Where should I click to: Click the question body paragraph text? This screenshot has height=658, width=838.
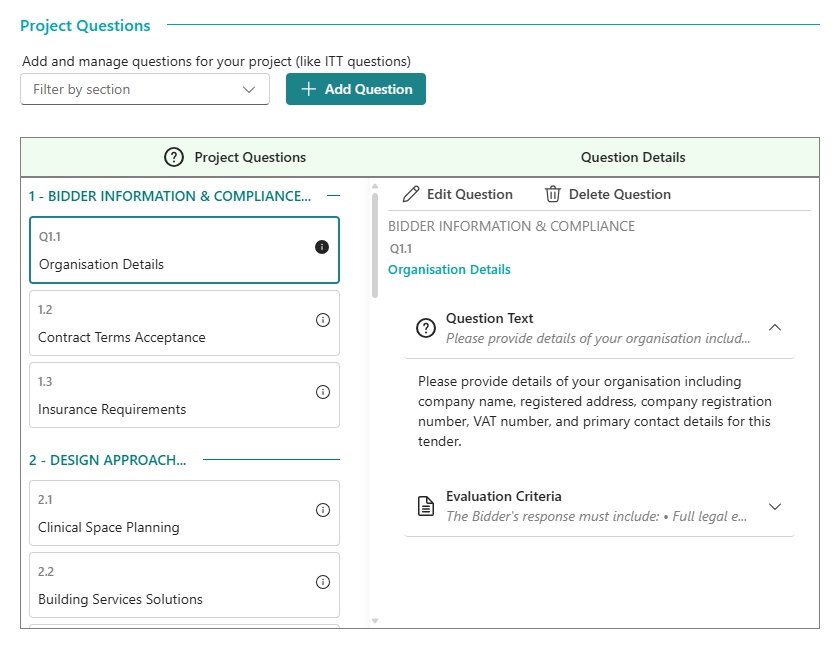[594, 411]
